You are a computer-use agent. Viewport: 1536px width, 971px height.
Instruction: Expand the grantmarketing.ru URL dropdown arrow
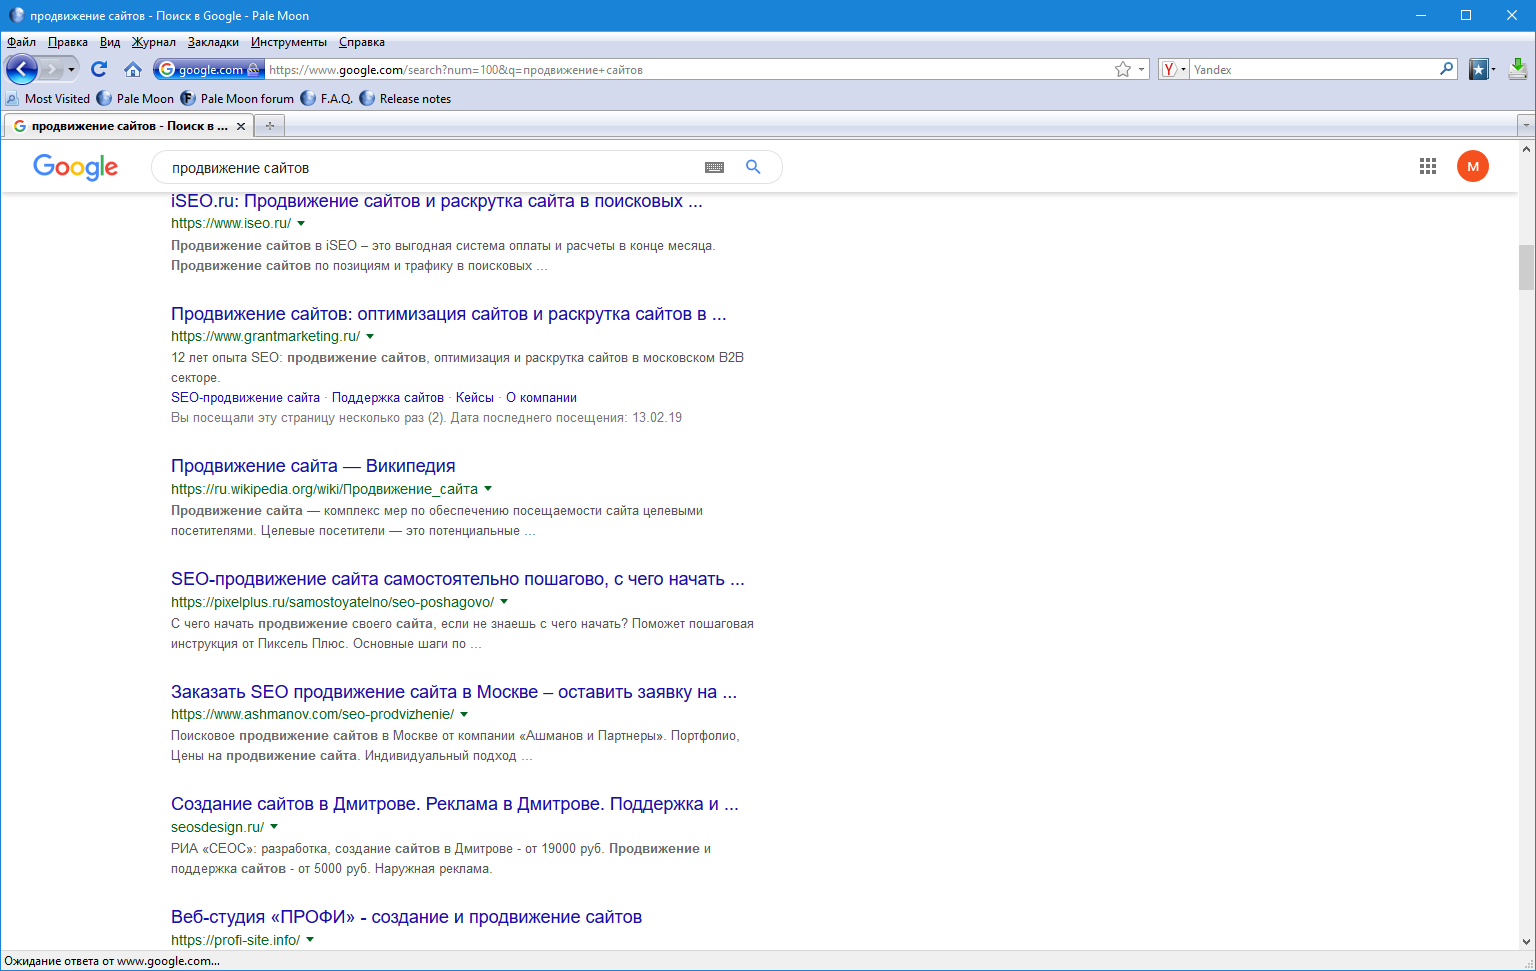tap(370, 337)
